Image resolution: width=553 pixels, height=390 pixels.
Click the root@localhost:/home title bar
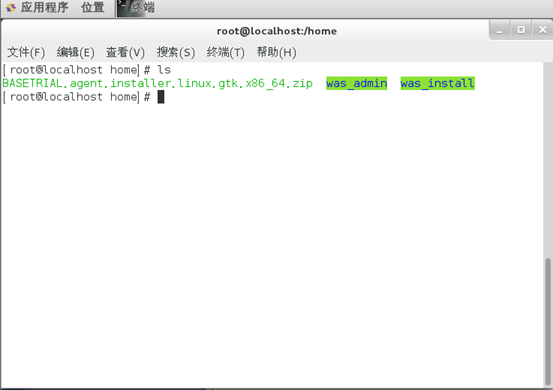[x=276, y=31]
